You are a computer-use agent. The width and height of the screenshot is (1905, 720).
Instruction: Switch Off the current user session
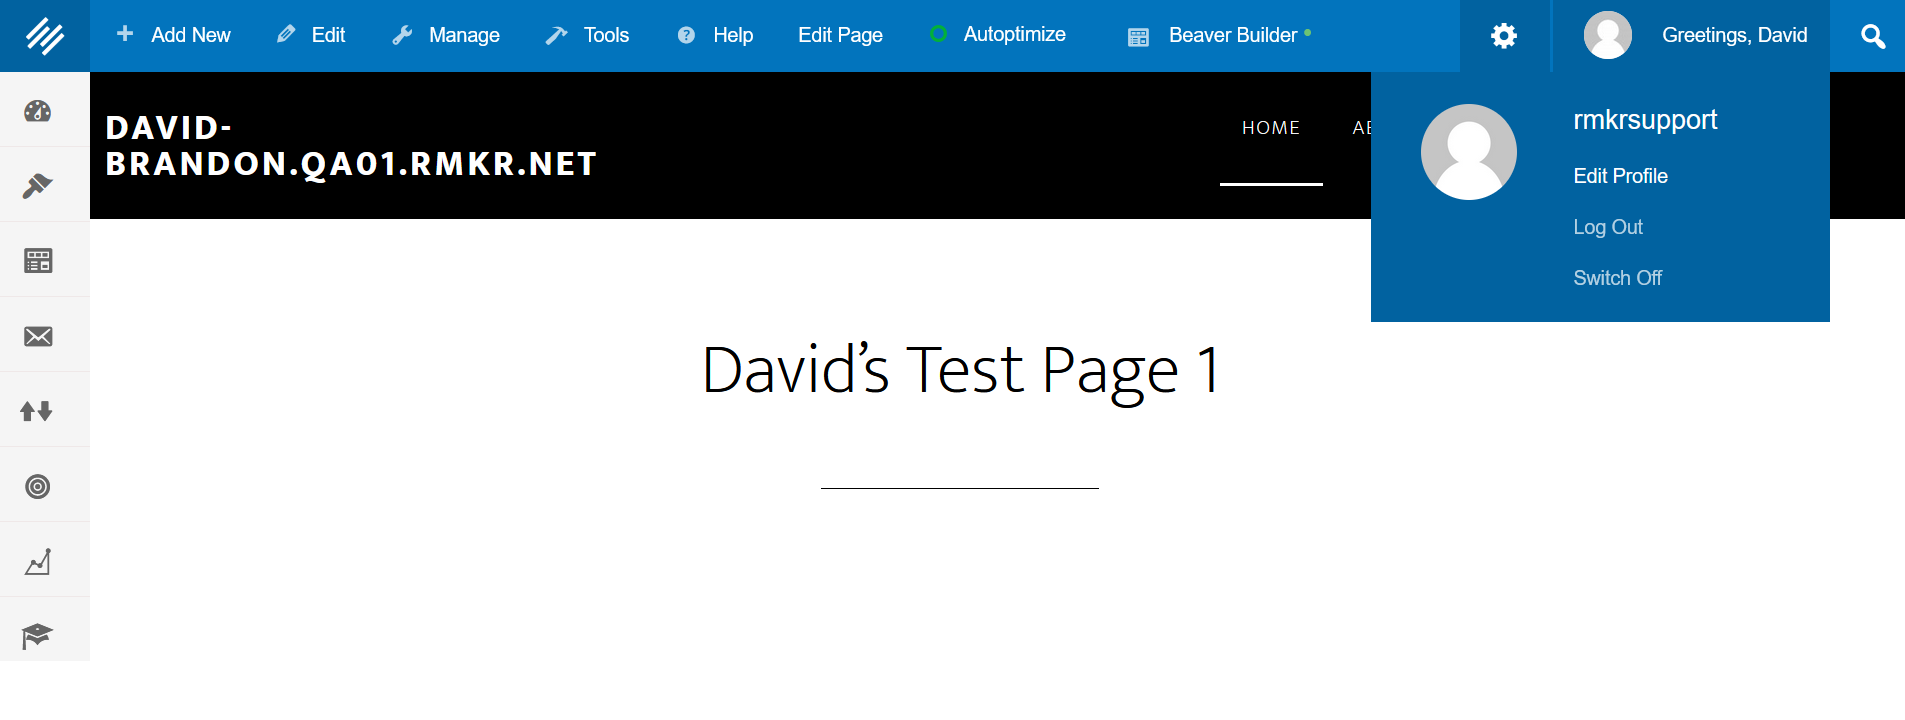point(1617,278)
